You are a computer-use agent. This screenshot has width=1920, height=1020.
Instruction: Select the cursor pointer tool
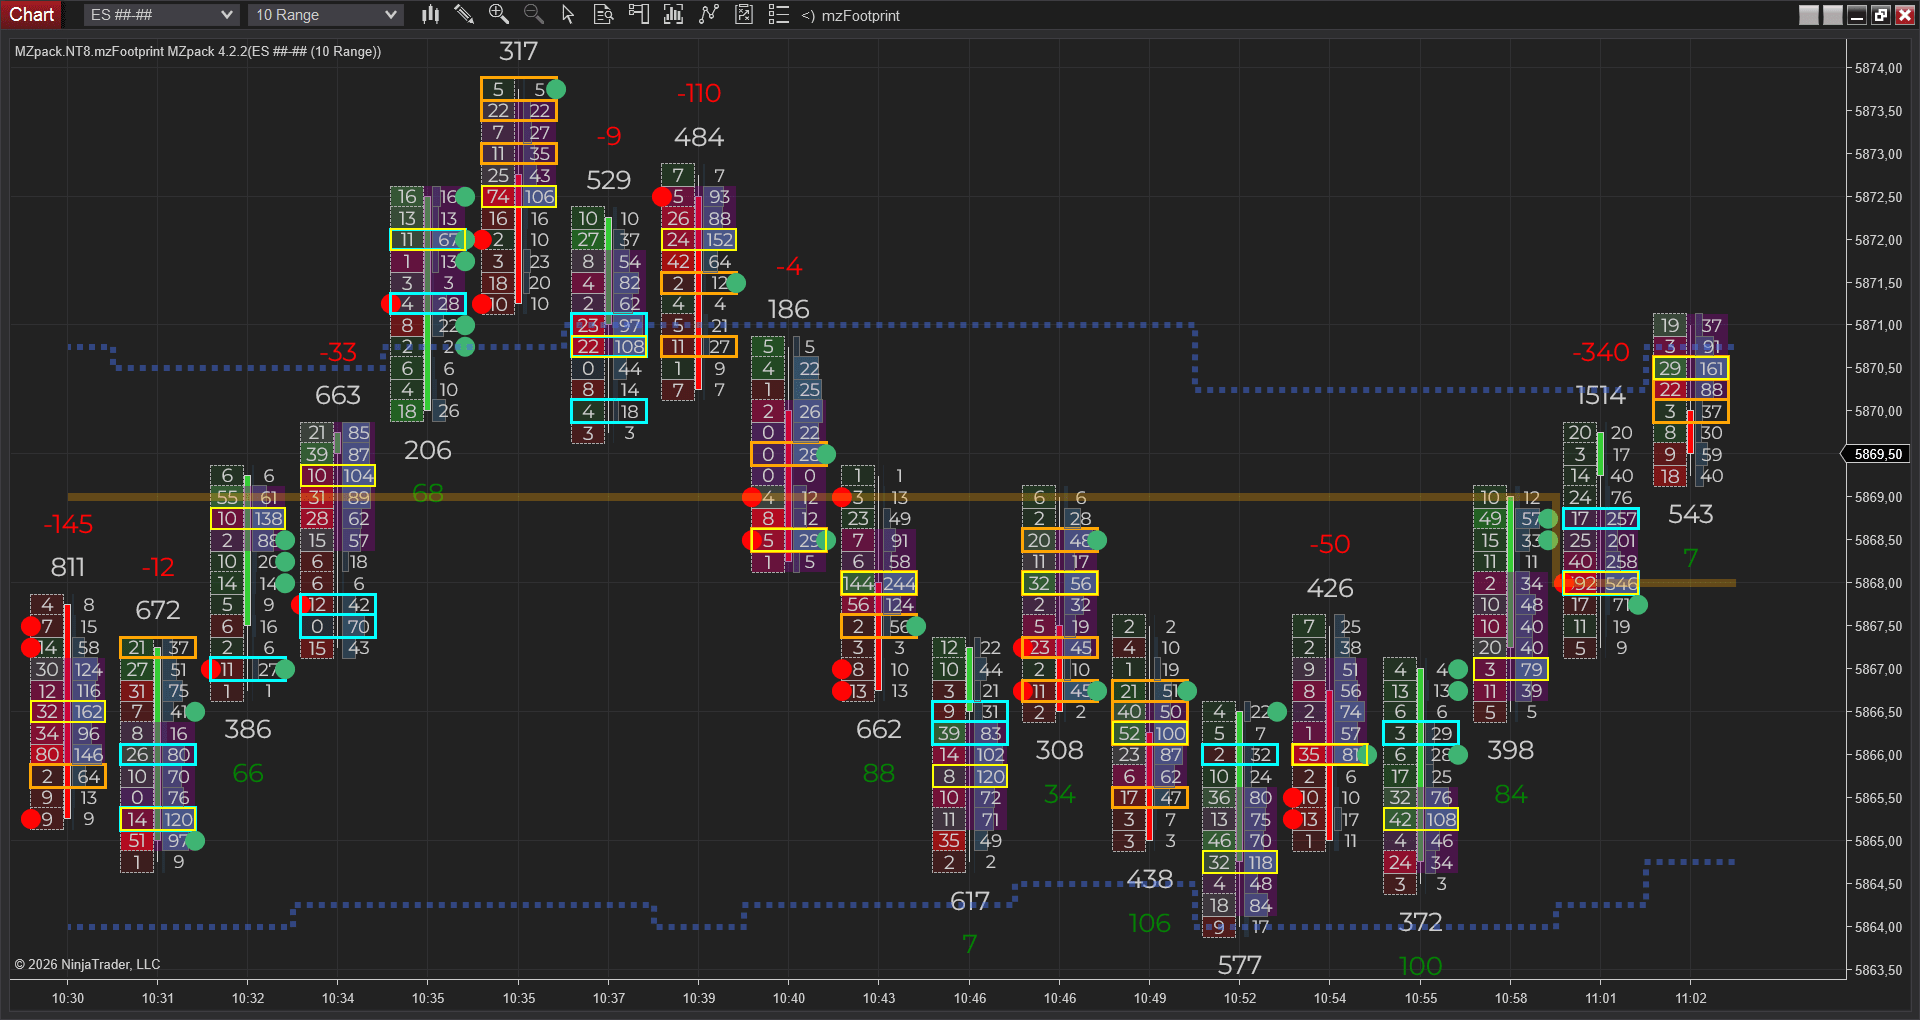tap(568, 14)
